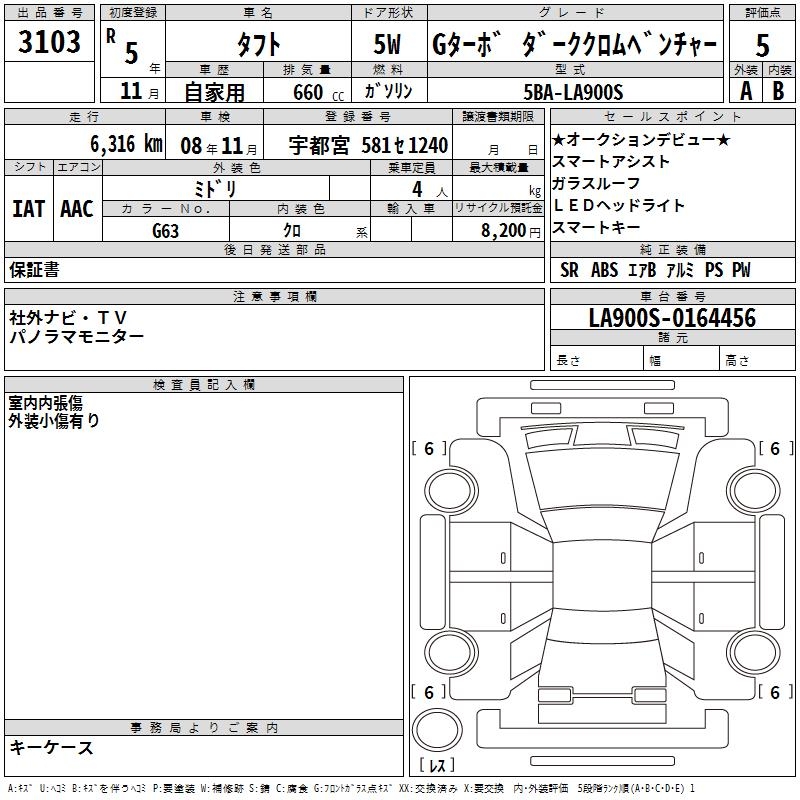
Task: Click the registration month 11月 under 初度登録
Action: tap(139, 91)
